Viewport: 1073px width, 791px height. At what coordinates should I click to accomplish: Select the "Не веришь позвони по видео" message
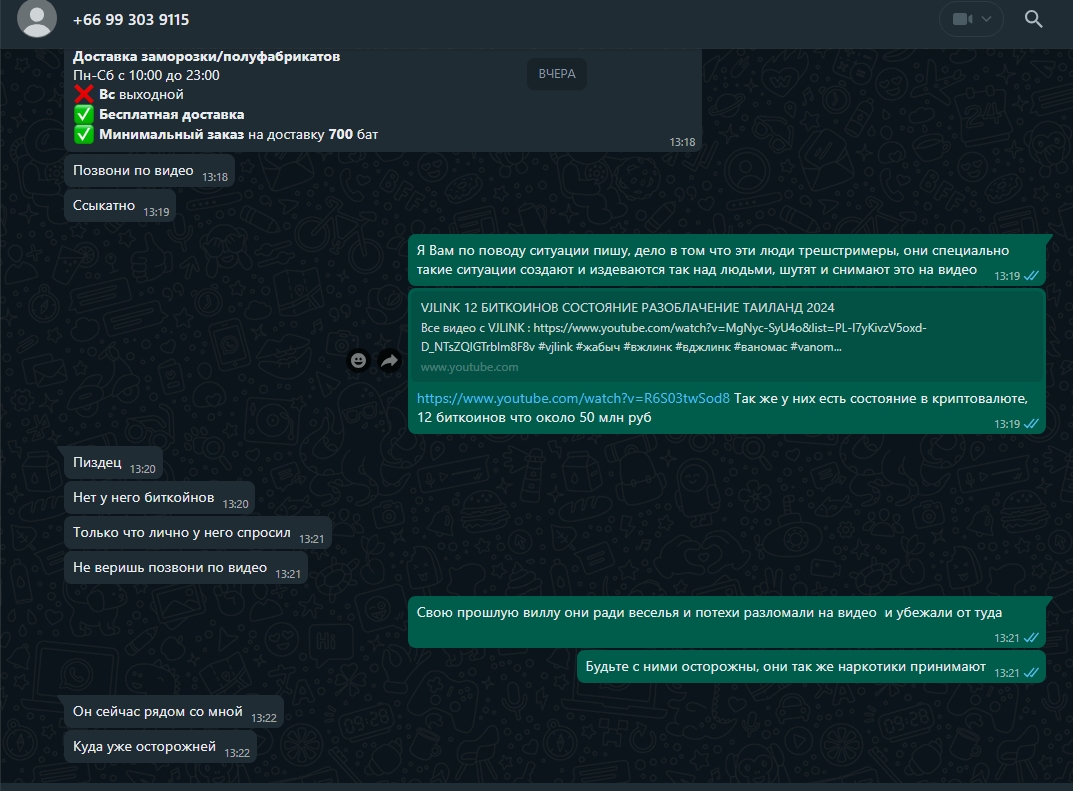pos(170,568)
